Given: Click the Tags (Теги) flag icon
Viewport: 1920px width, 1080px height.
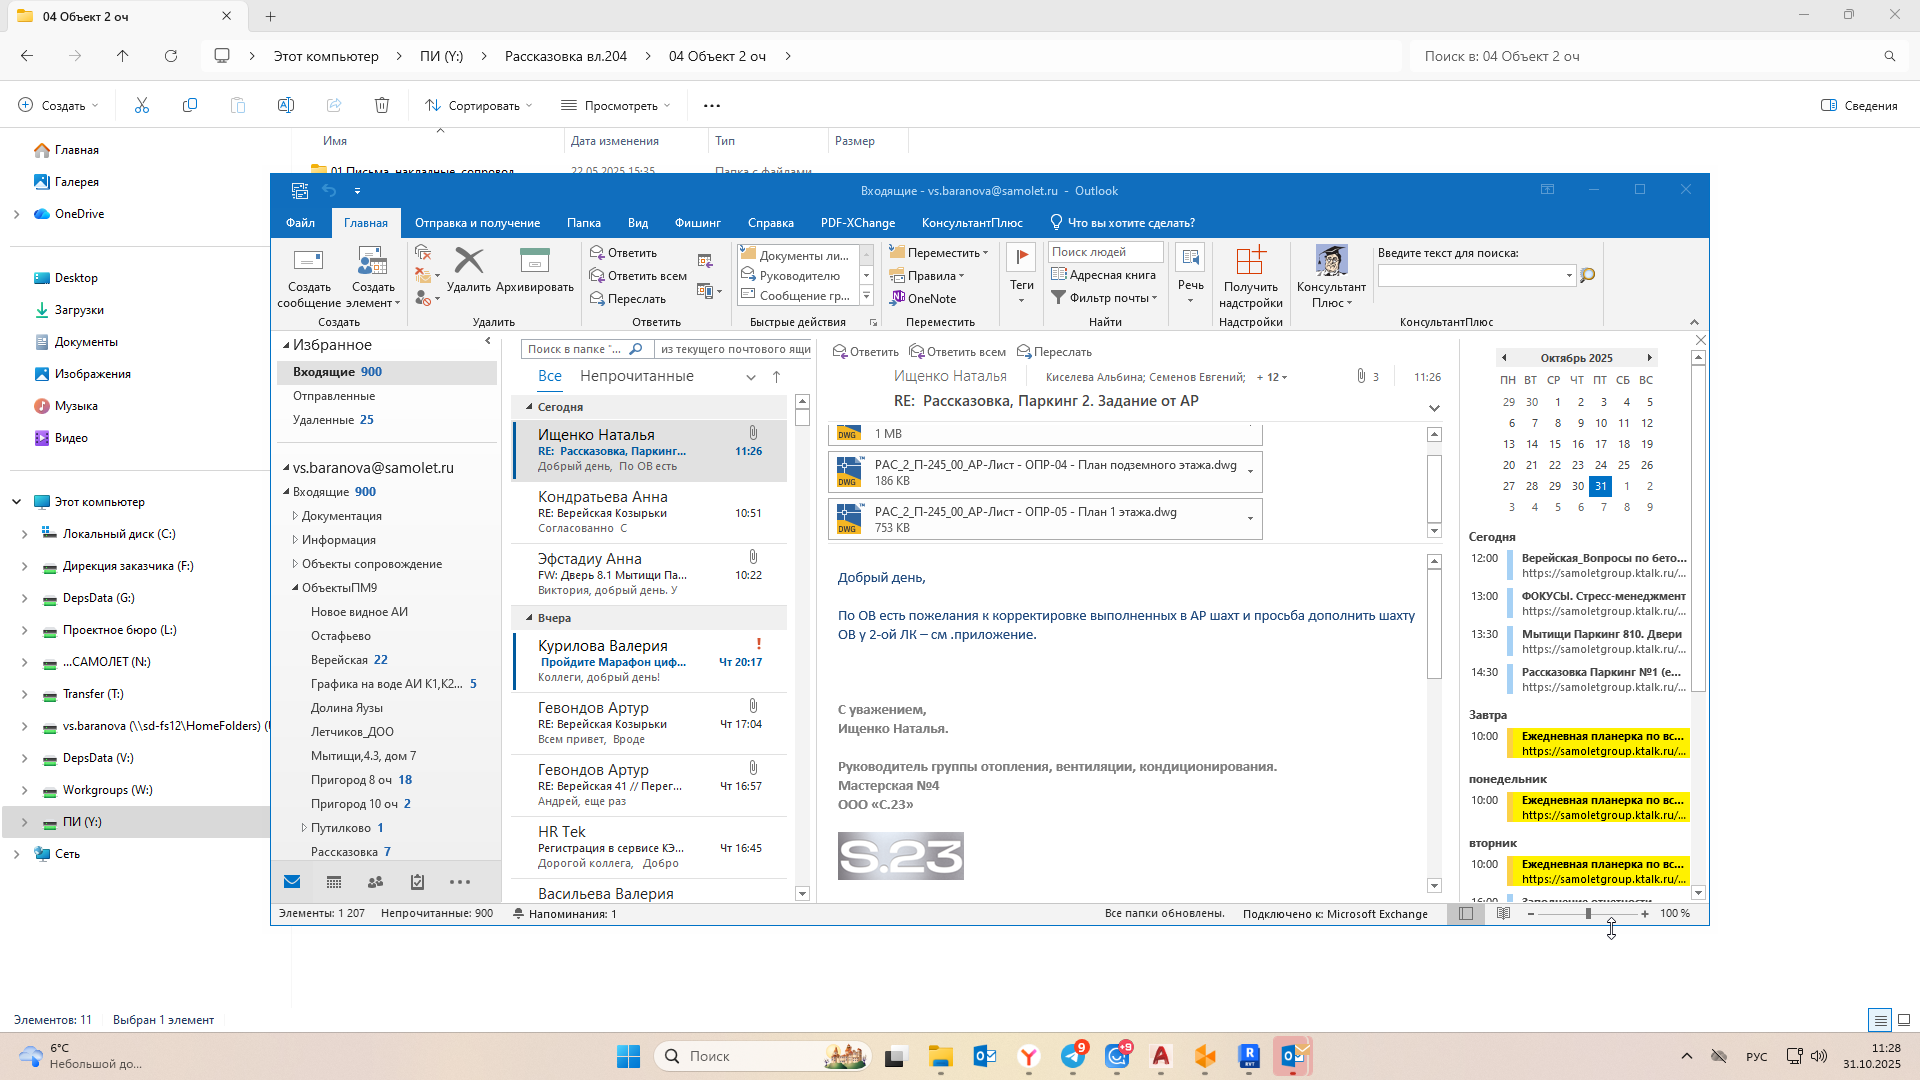Looking at the screenshot, I should pos(1021,258).
